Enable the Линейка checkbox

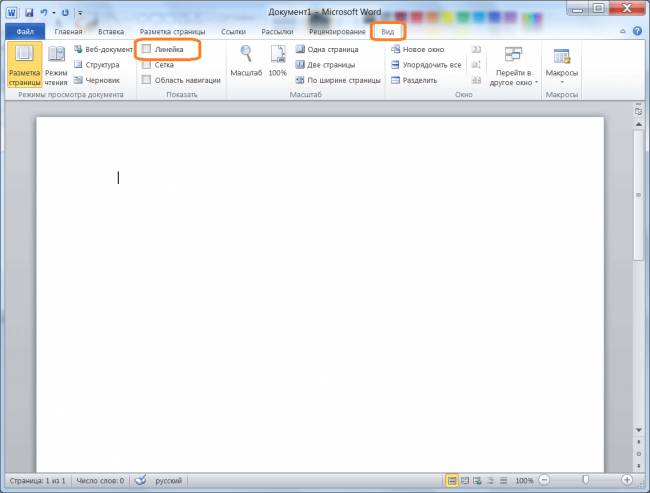pos(146,49)
